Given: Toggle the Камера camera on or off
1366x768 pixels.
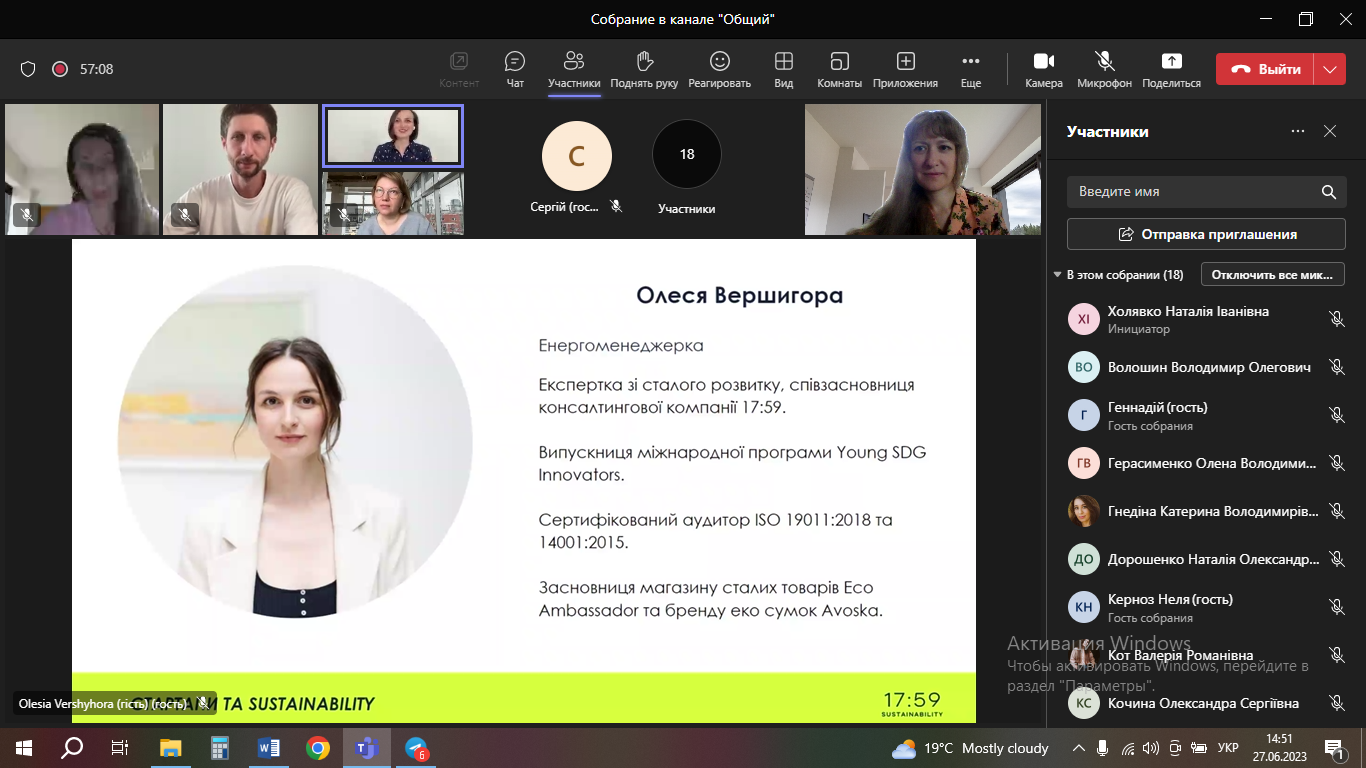Looking at the screenshot, I should pos(1044,62).
